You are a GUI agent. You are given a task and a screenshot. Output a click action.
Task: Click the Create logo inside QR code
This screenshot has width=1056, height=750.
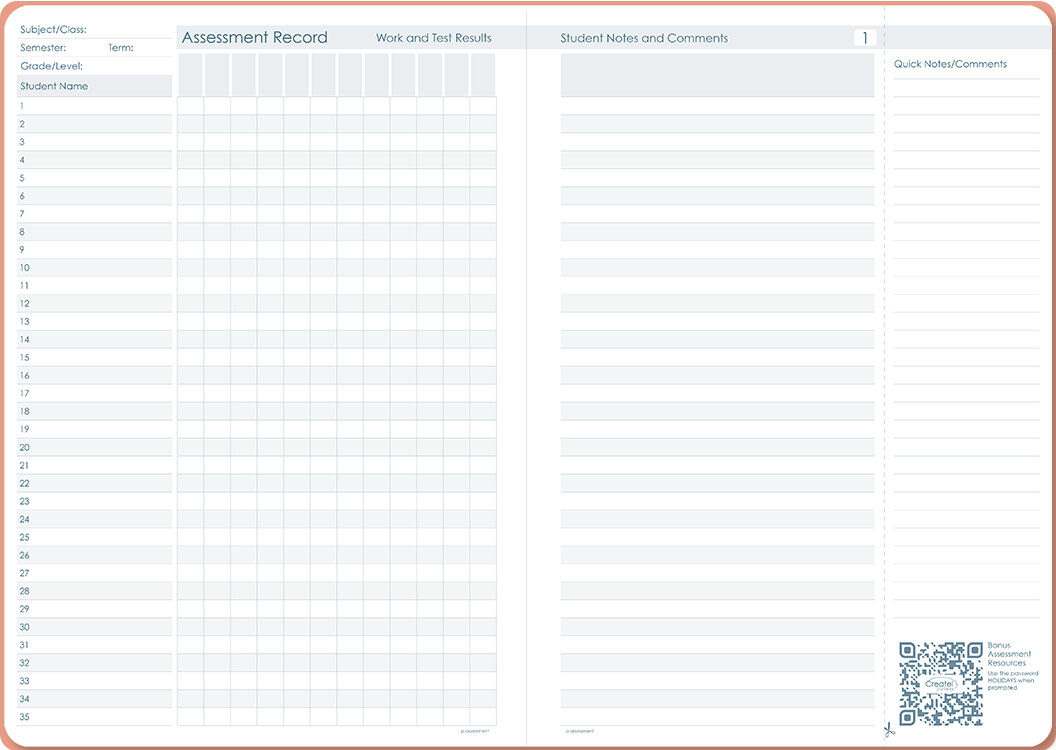[x=940, y=684]
